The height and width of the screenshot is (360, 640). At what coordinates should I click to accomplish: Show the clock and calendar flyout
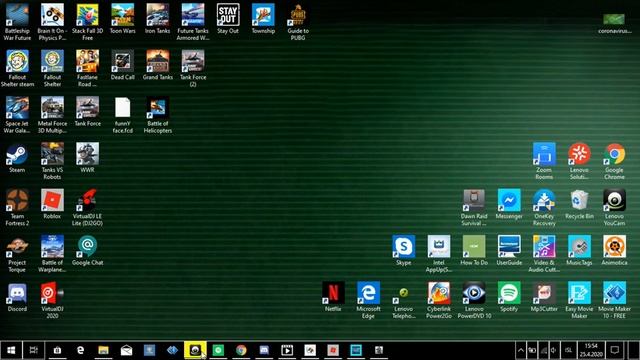(x=591, y=350)
